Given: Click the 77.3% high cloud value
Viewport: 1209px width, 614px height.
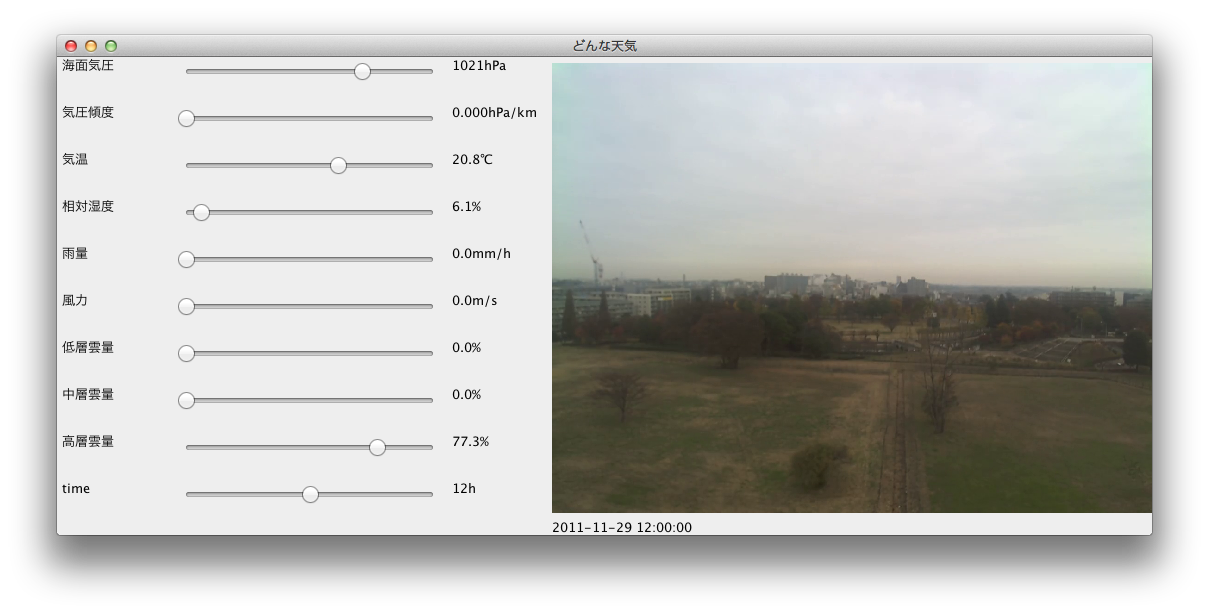Looking at the screenshot, I should (470, 442).
